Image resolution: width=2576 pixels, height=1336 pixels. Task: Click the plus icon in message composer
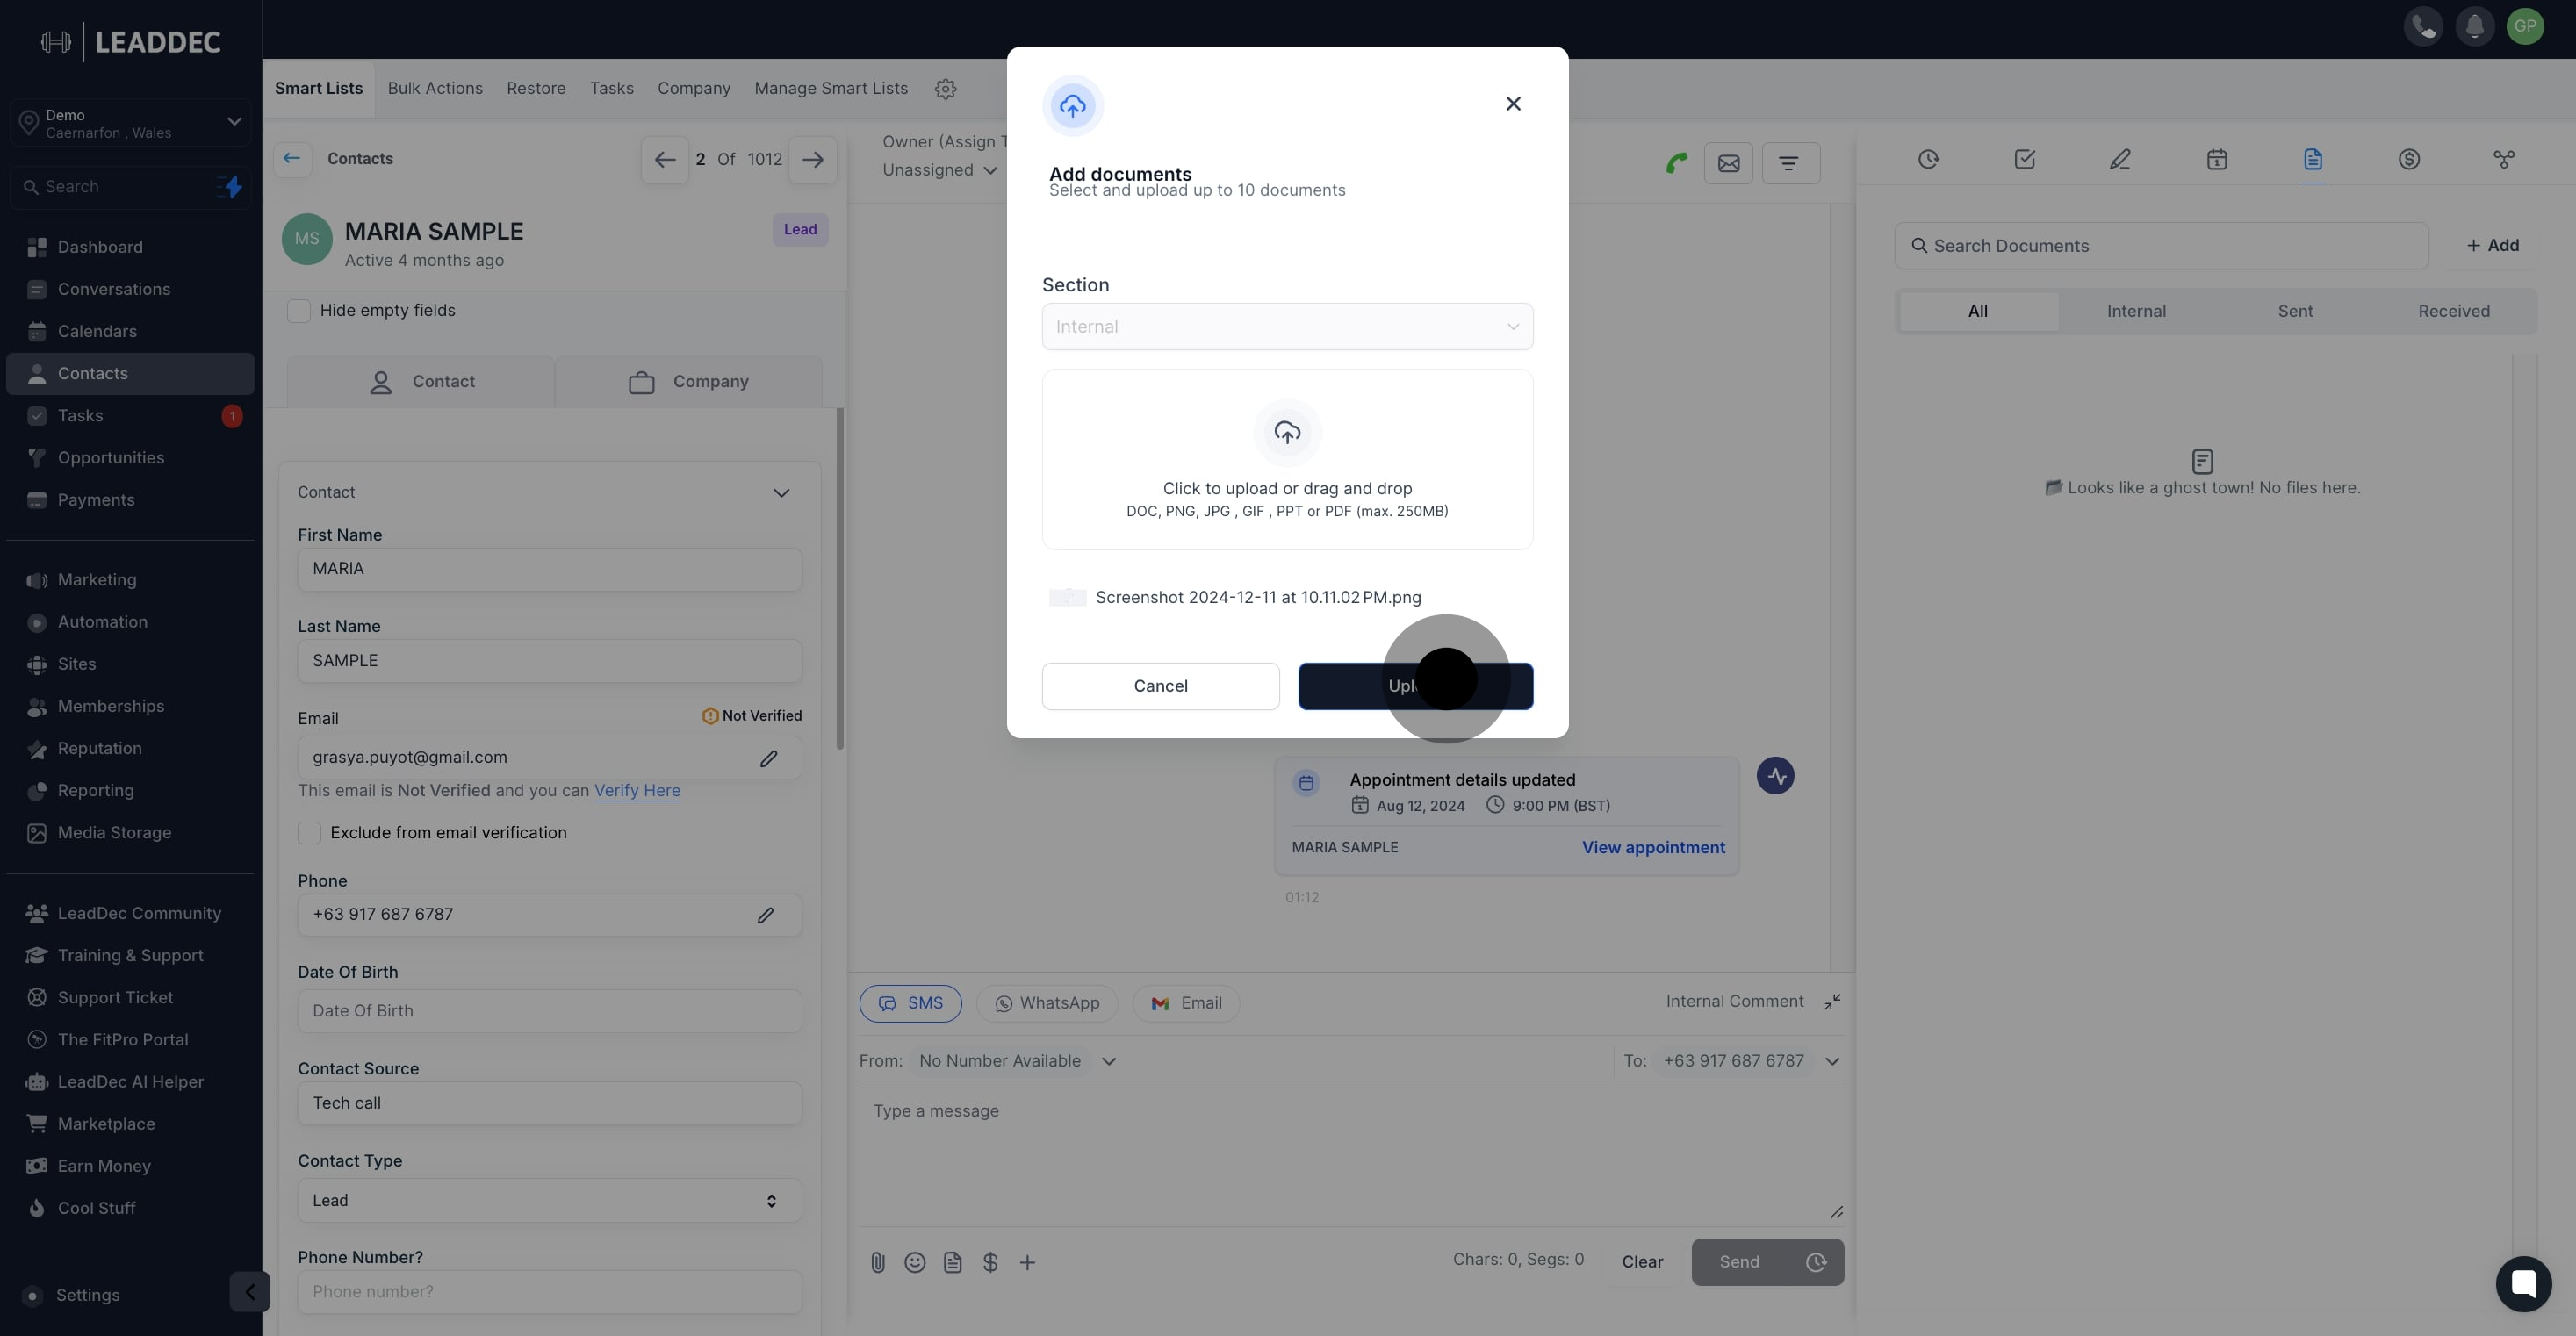coord(1027,1262)
